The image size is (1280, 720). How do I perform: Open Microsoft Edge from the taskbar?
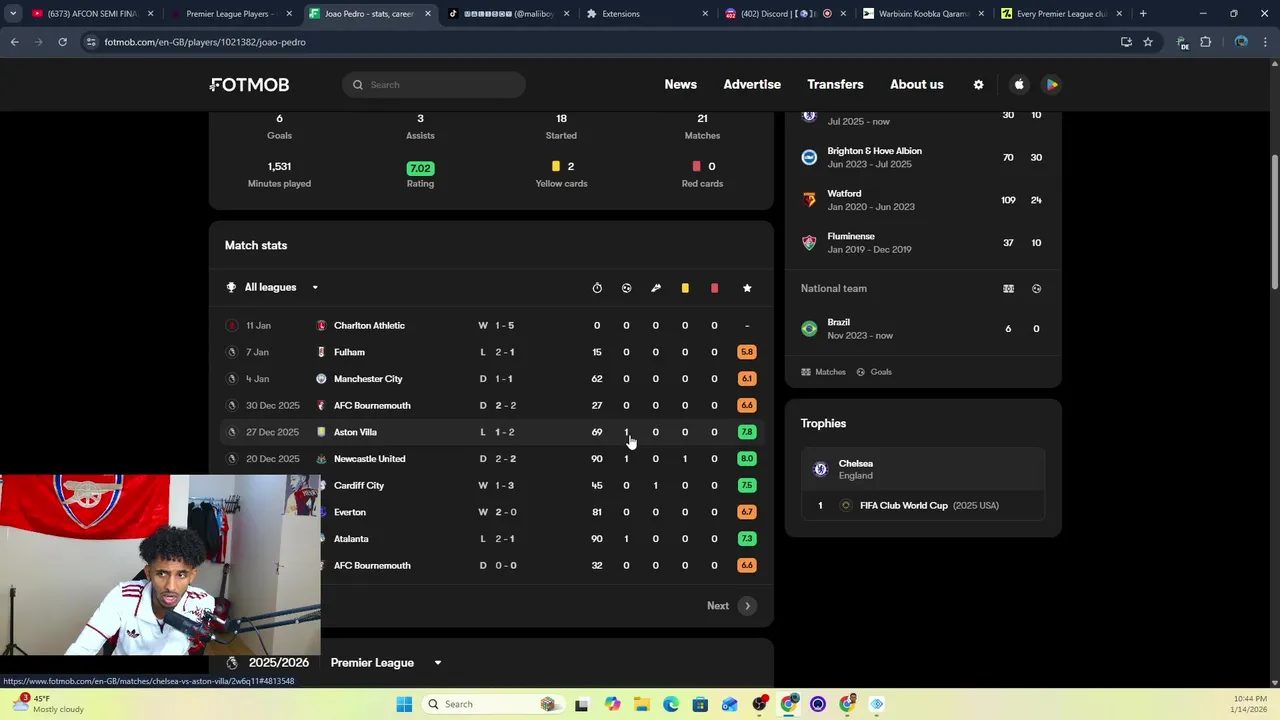pos(671,704)
